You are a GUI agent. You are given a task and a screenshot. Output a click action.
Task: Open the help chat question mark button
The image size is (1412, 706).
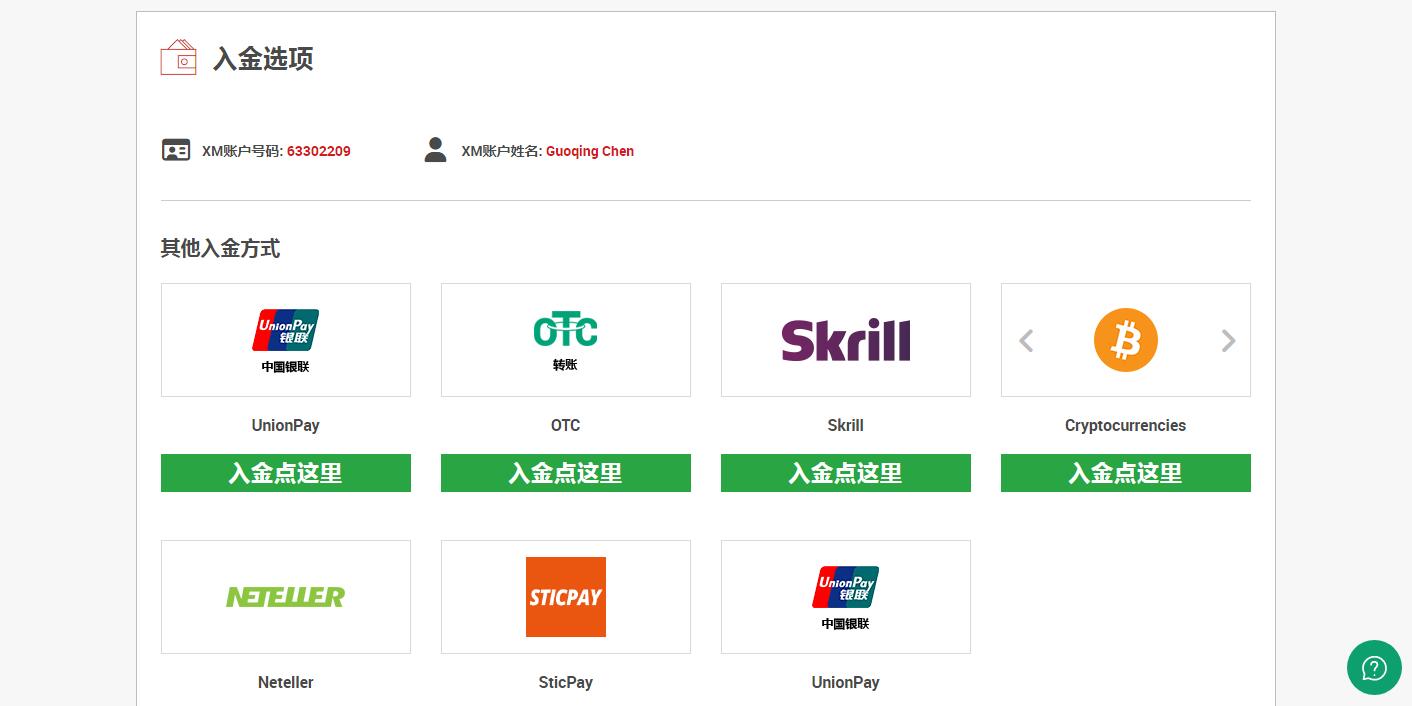1374,667
